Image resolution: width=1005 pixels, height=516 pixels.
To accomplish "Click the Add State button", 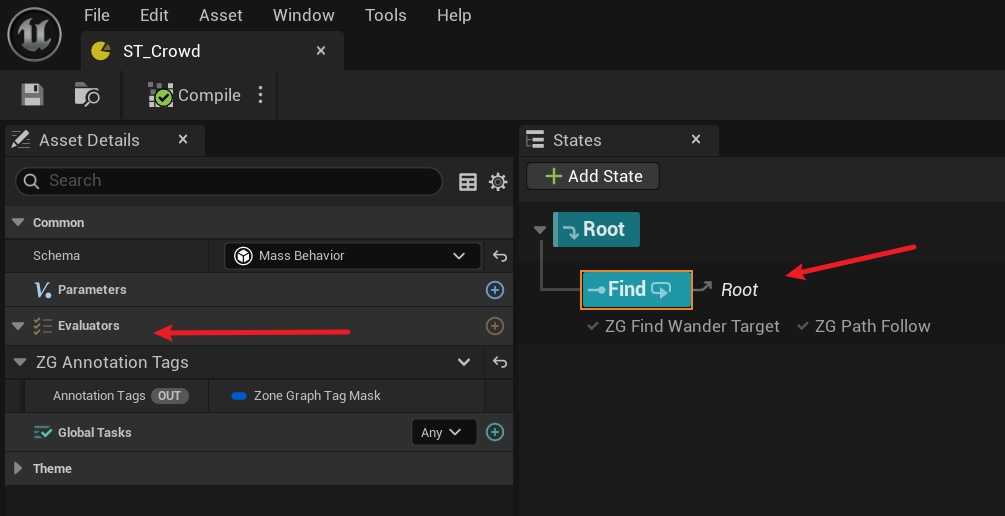I will tap(593, 176).
